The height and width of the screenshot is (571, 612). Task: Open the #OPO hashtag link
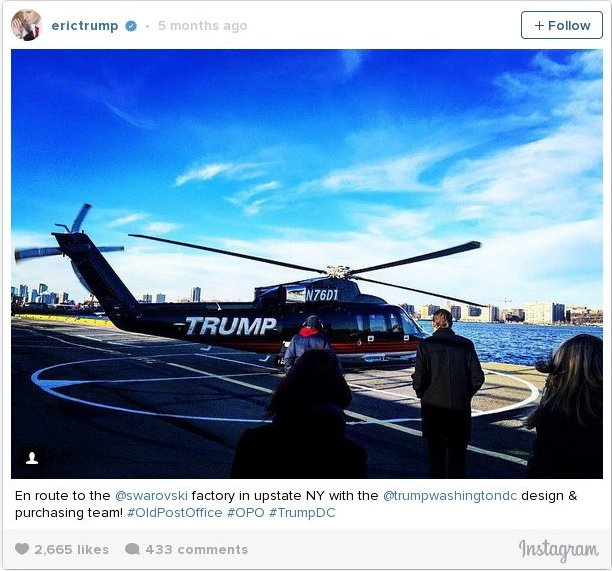(246, 512)
